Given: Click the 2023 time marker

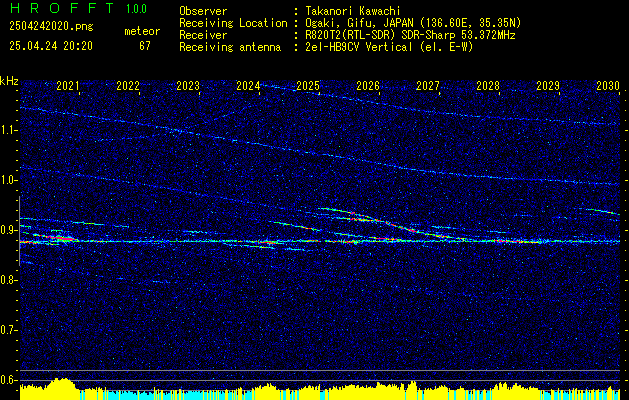Looking at the screenshot, I should [x=188, y=86].
